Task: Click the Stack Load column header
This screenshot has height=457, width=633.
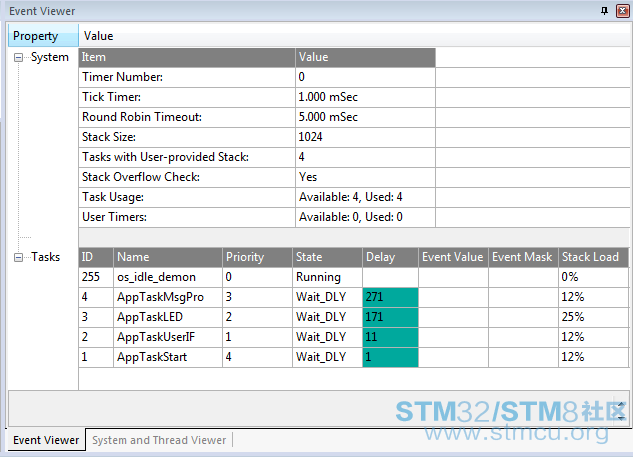Action: coord(593,257)
